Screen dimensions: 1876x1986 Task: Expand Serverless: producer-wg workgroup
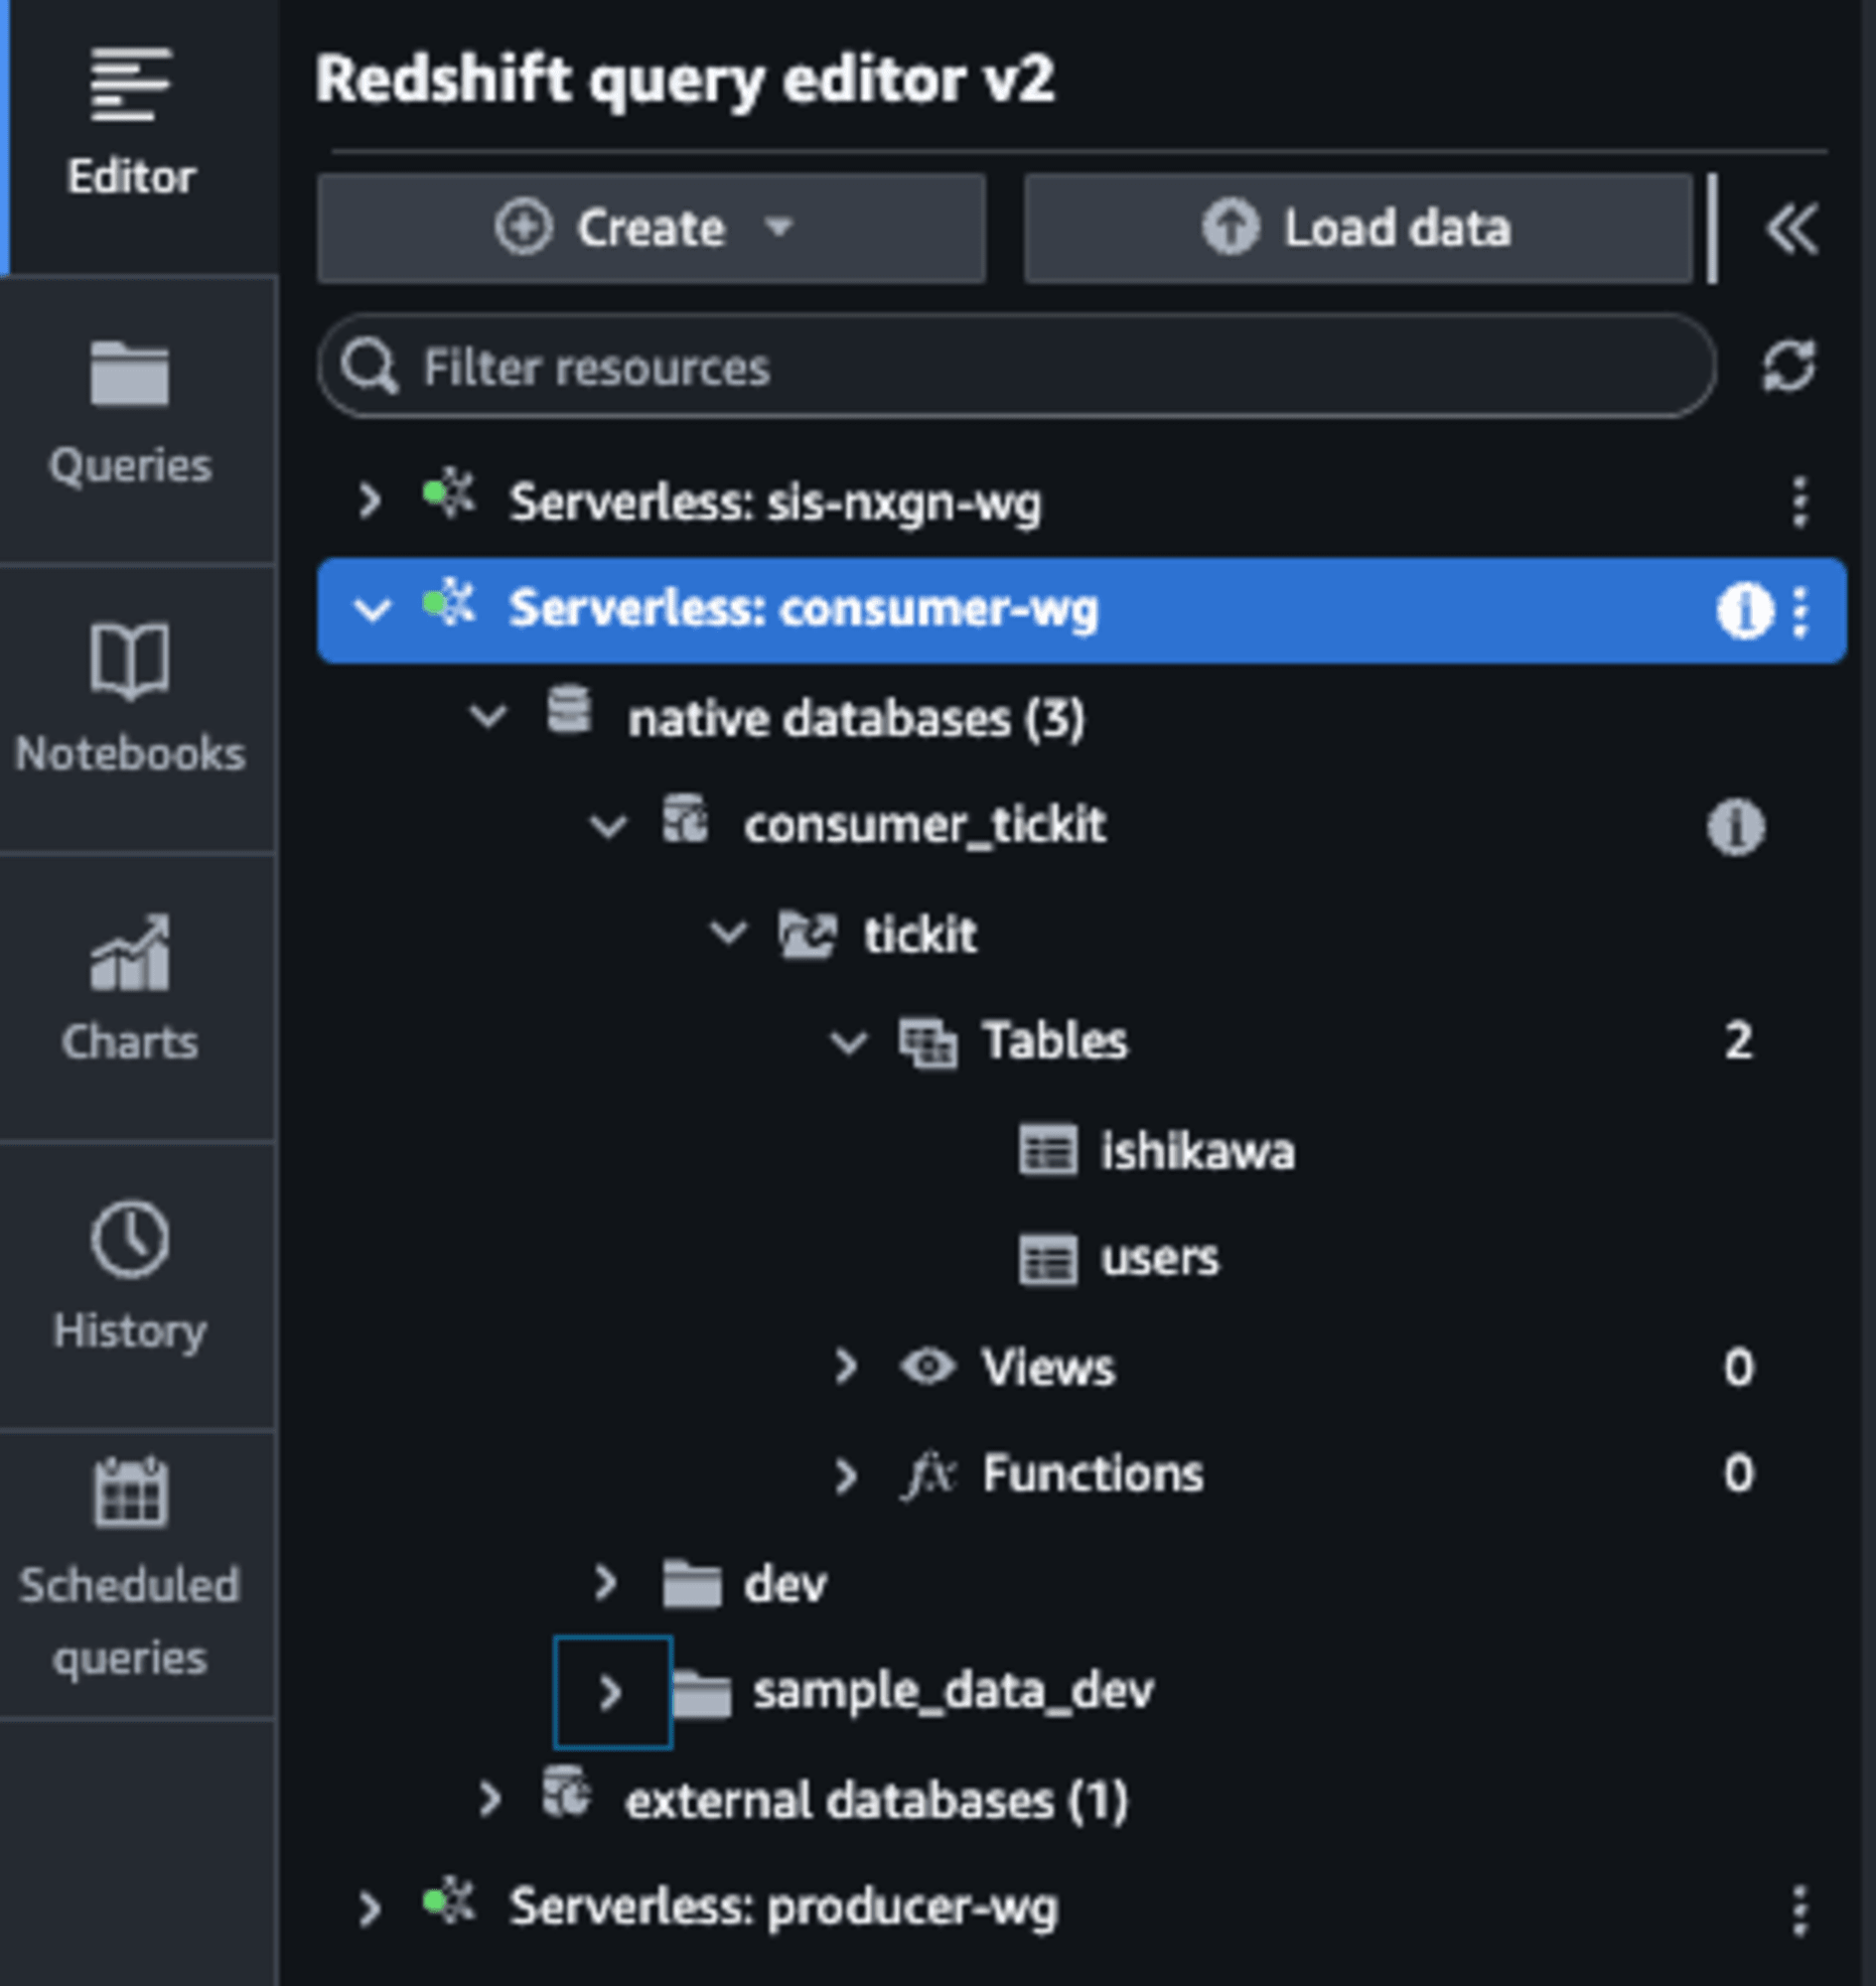click(369, 1909)
